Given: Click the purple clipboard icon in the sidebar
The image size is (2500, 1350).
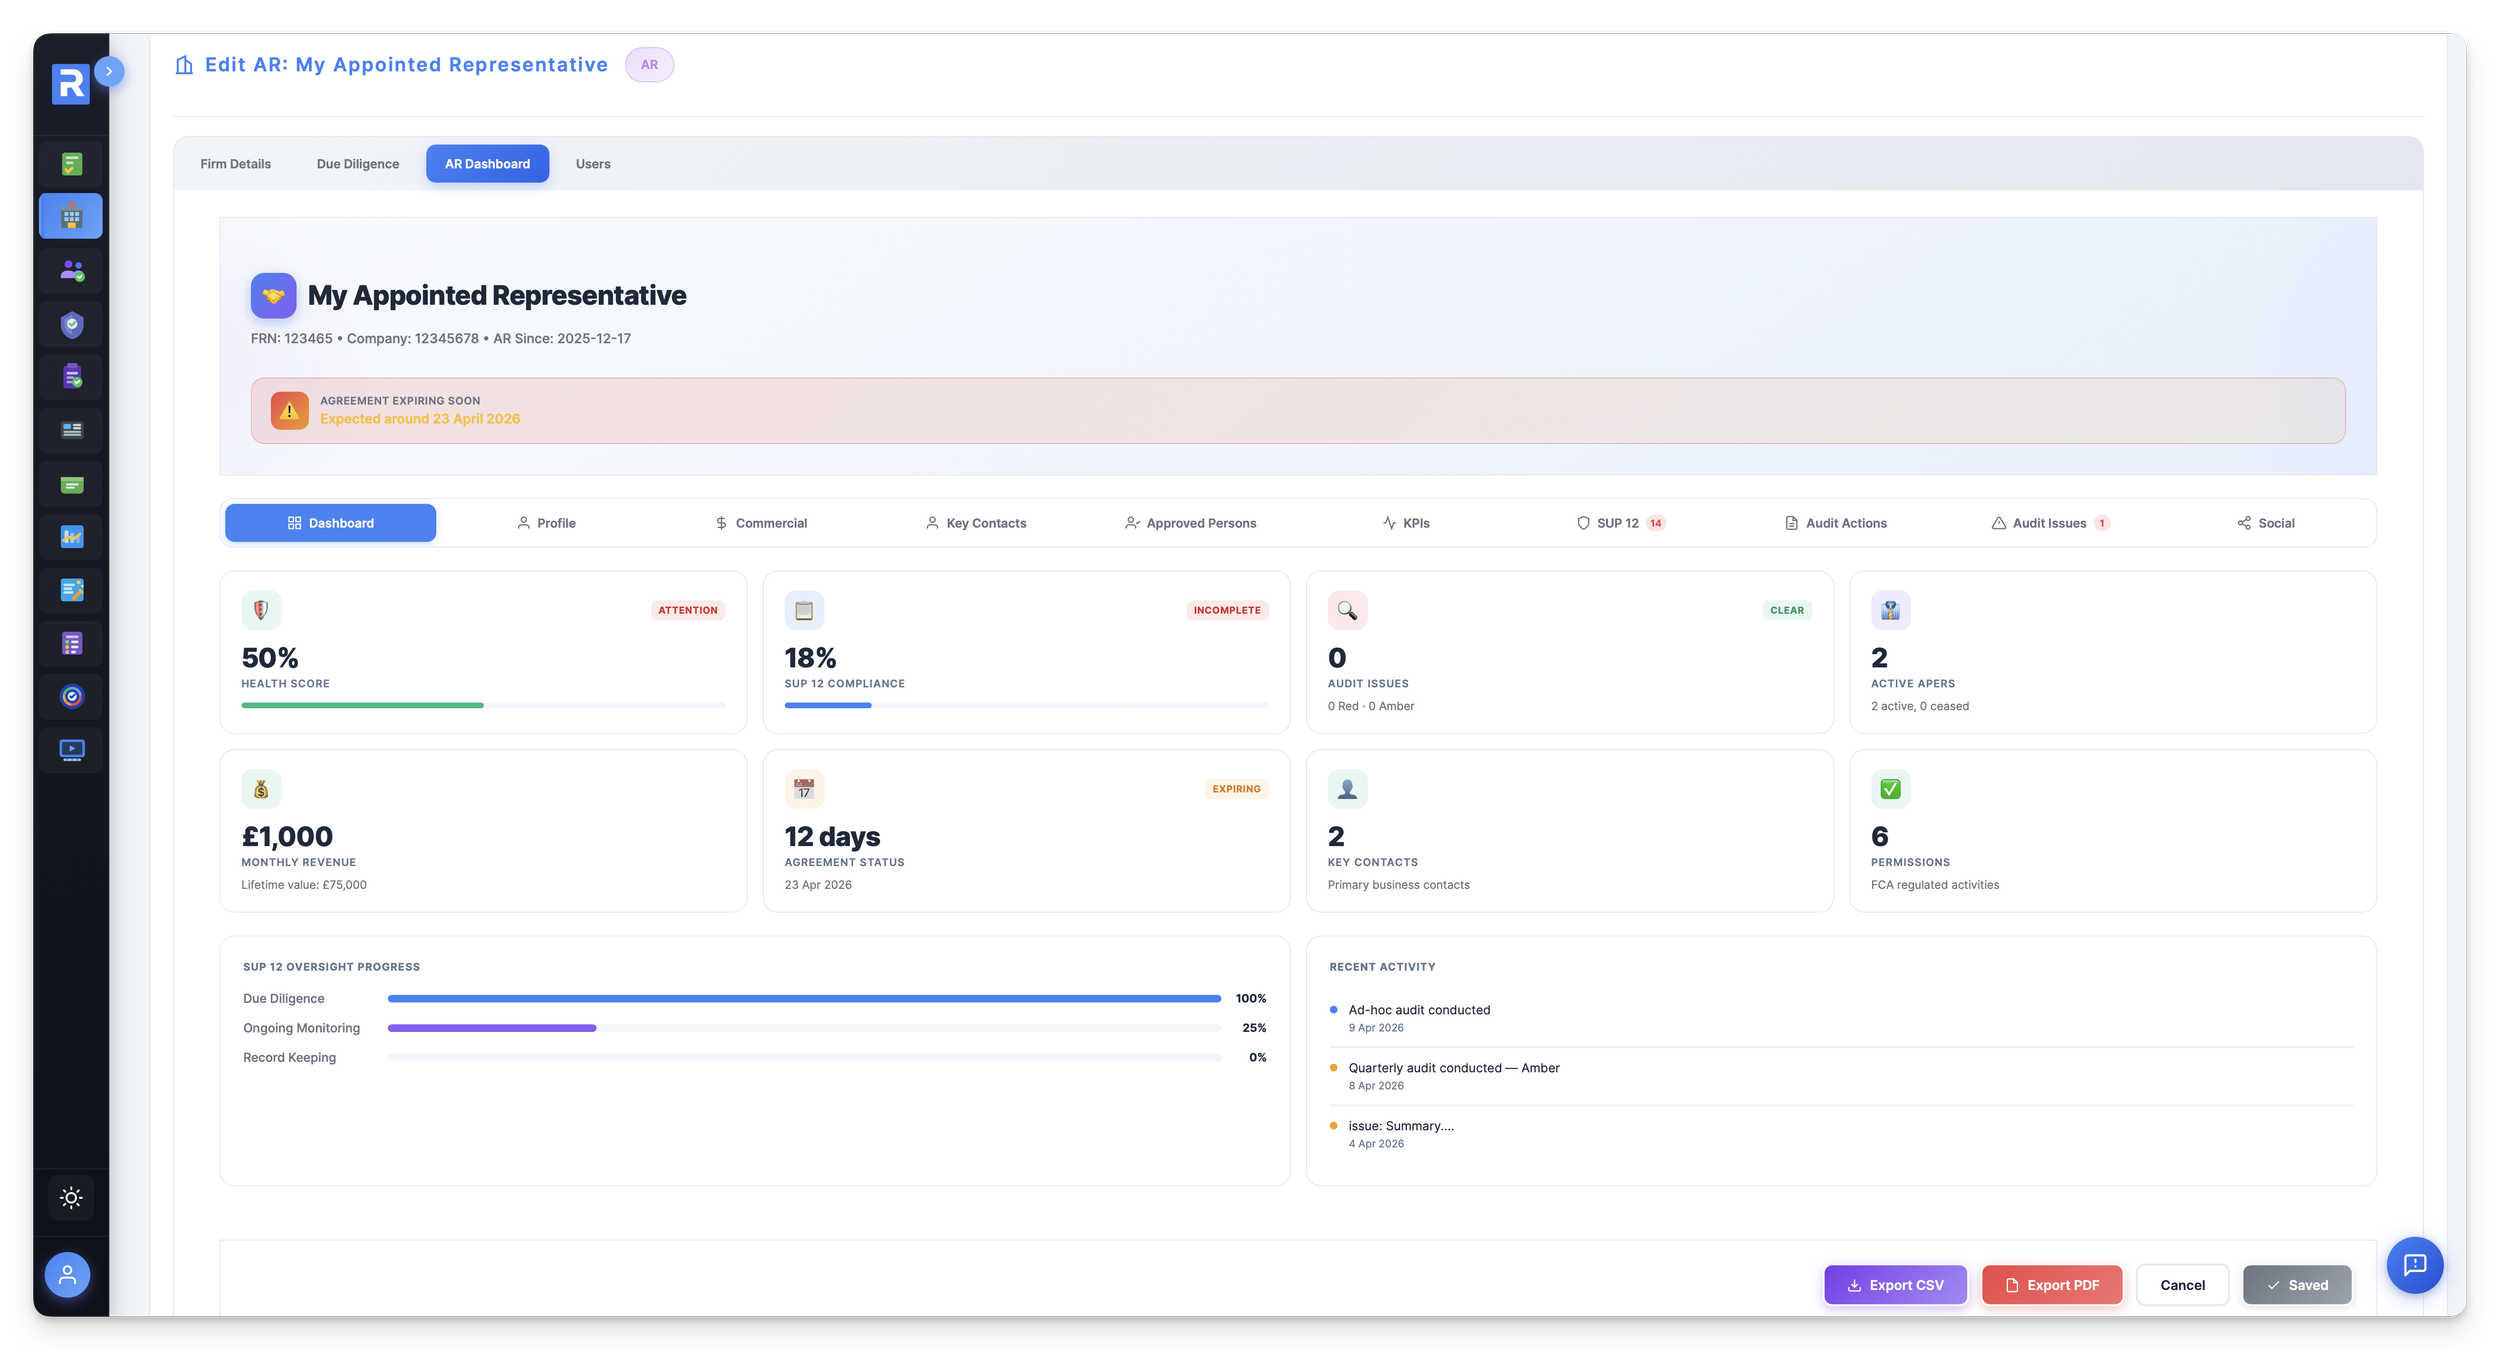Looking at the screenshot, I should (71, 377).
